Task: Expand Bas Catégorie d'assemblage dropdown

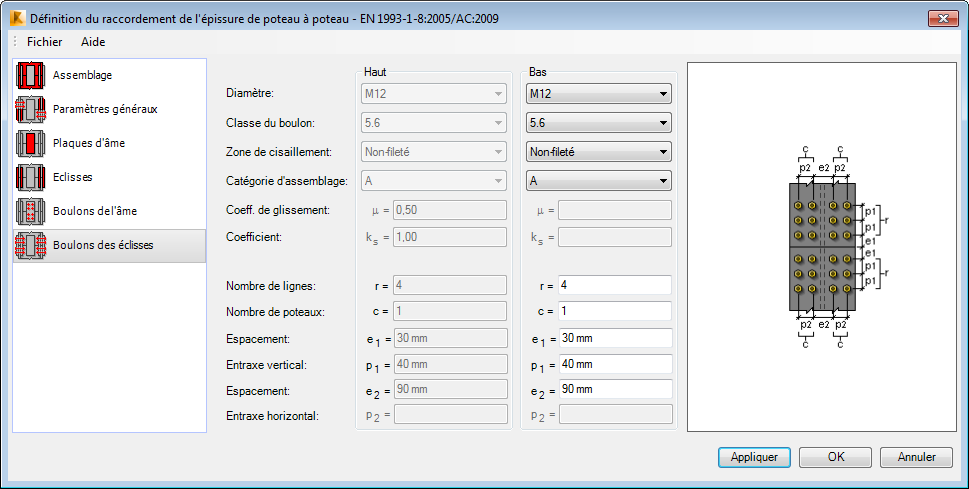Action: 598,182
